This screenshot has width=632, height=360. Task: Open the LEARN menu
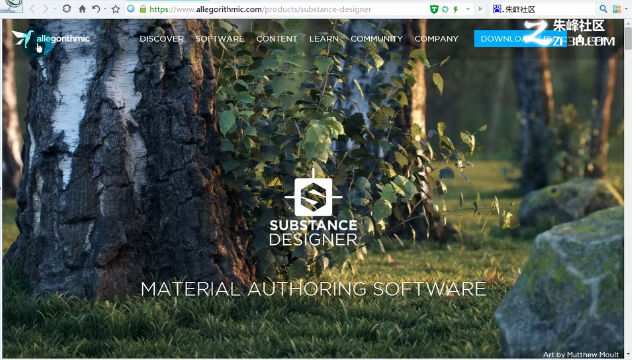[x=324, y=39]
